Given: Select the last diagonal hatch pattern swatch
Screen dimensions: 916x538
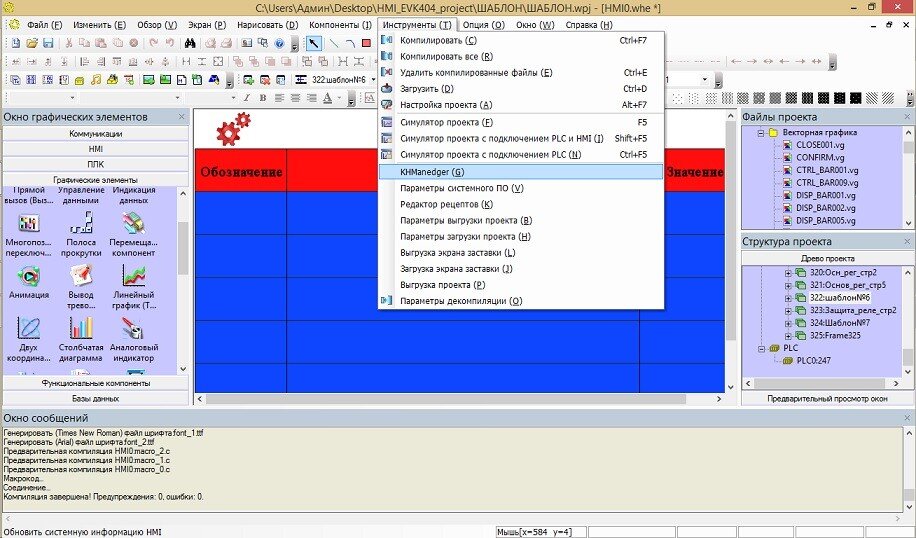Looking at the screenshot, I should [x=887, y=98].
